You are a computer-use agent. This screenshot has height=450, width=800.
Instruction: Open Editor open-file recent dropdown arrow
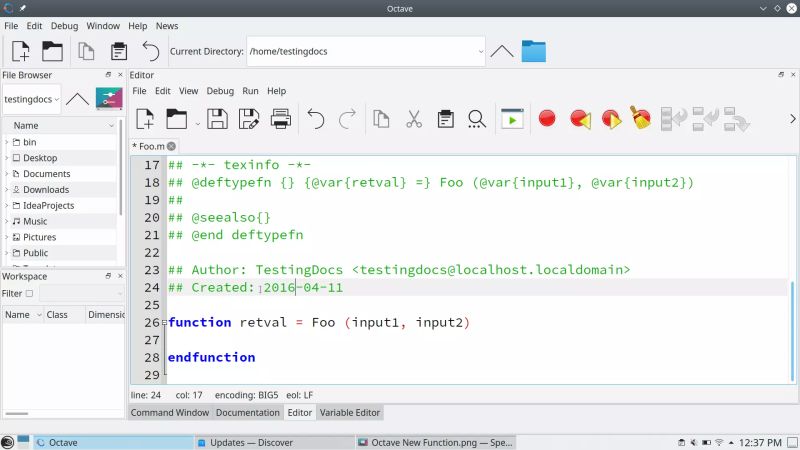[x=197, y=124]
